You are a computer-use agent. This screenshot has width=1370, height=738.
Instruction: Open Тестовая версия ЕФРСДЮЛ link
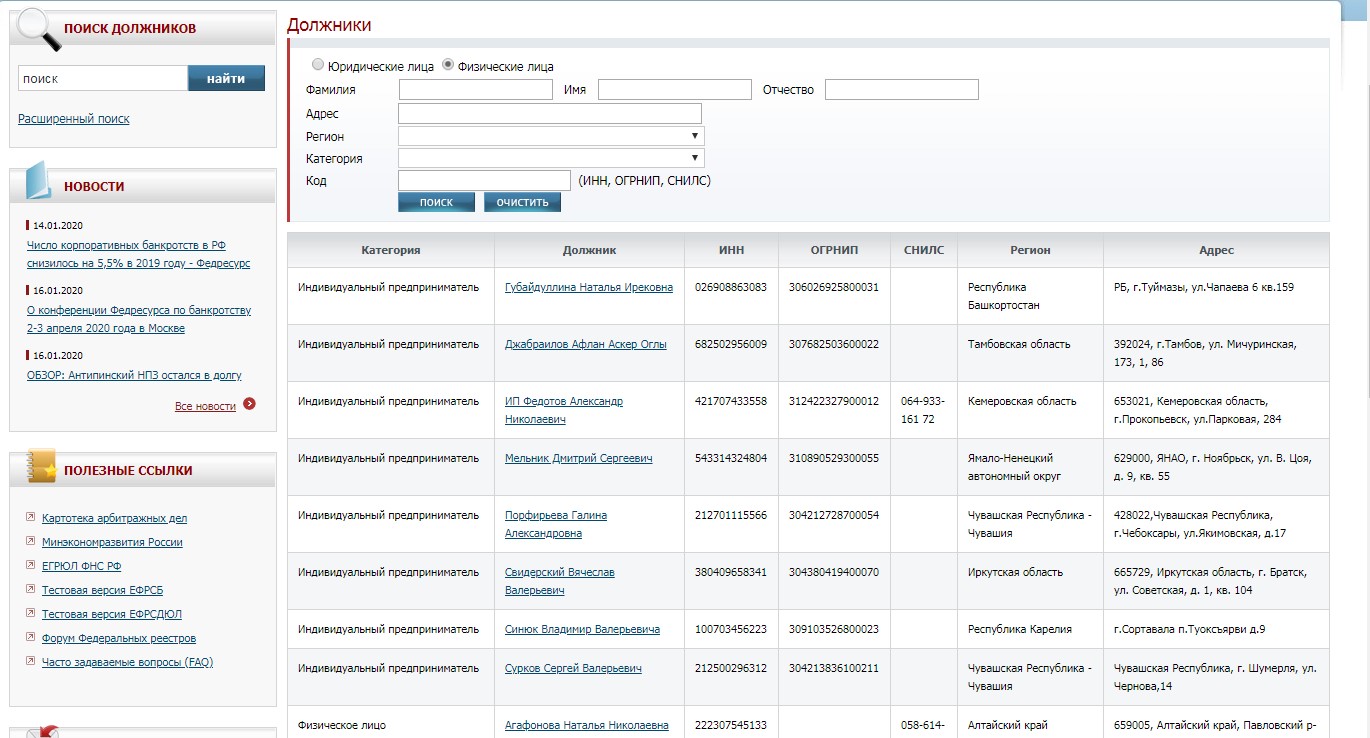click(112, 614)
